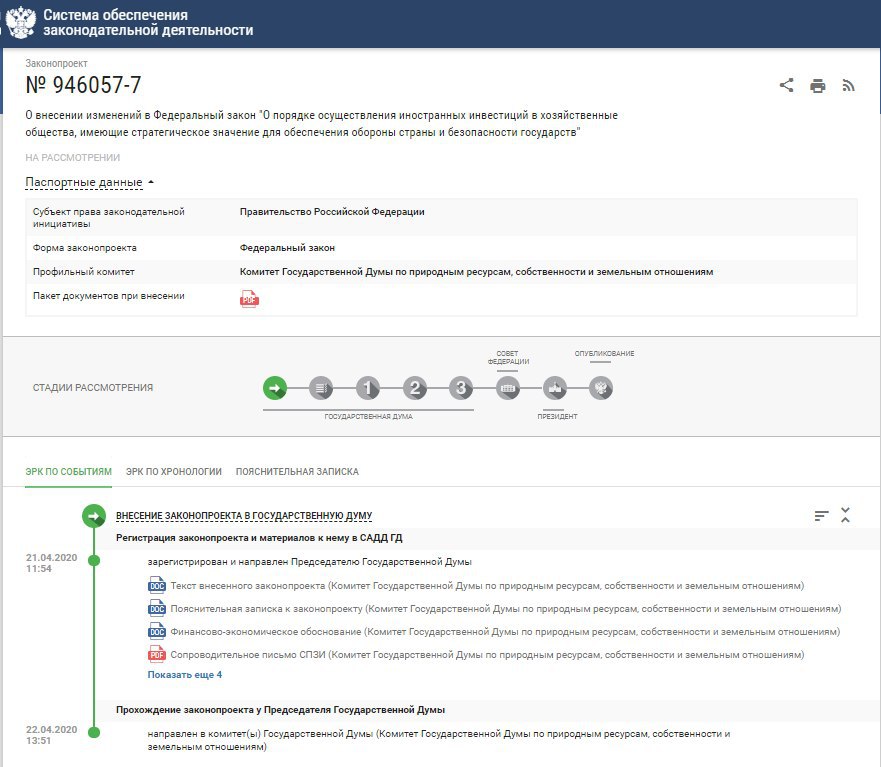Go to Система обеспечения законодательной деятельности home

[148, 22]
